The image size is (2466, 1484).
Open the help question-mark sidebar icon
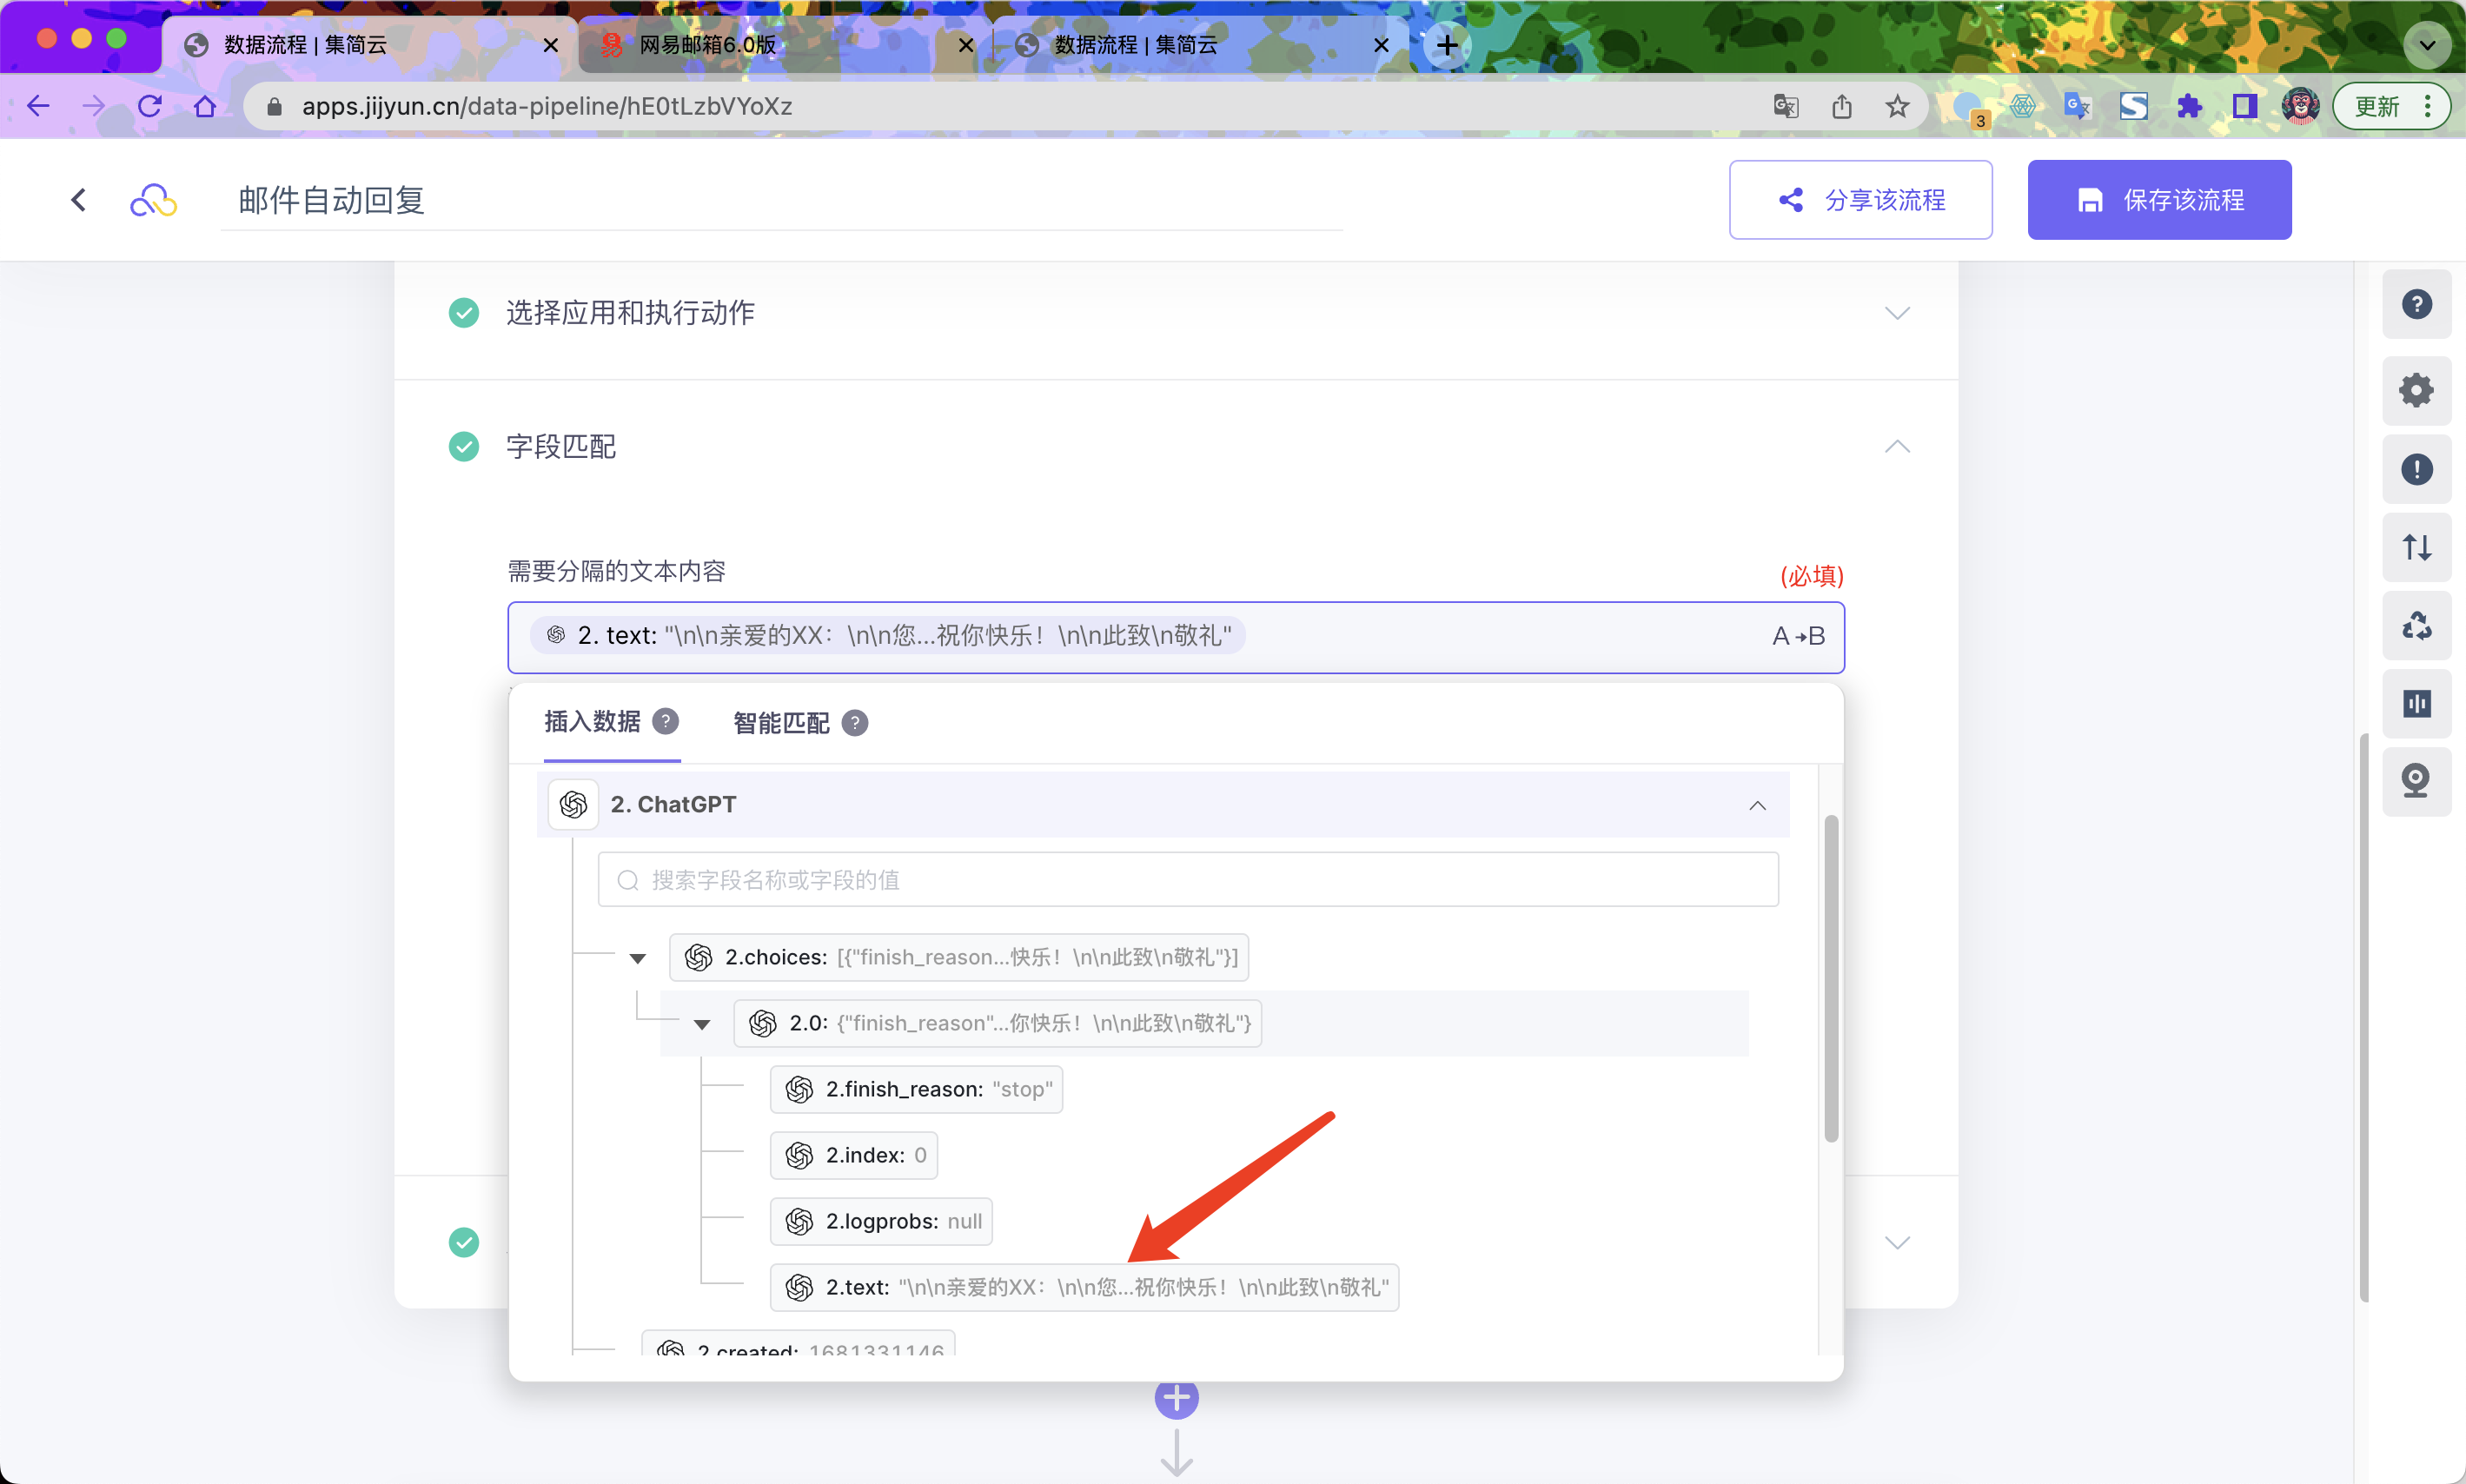2416,304
